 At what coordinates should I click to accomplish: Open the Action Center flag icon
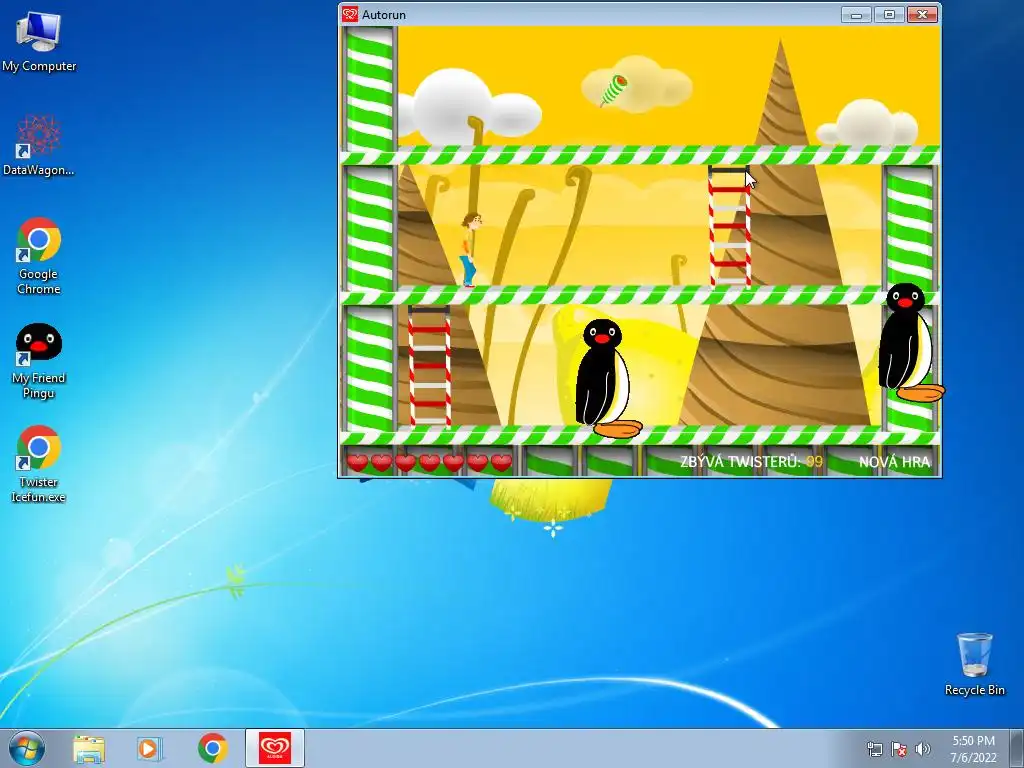[x=899, y=749]
